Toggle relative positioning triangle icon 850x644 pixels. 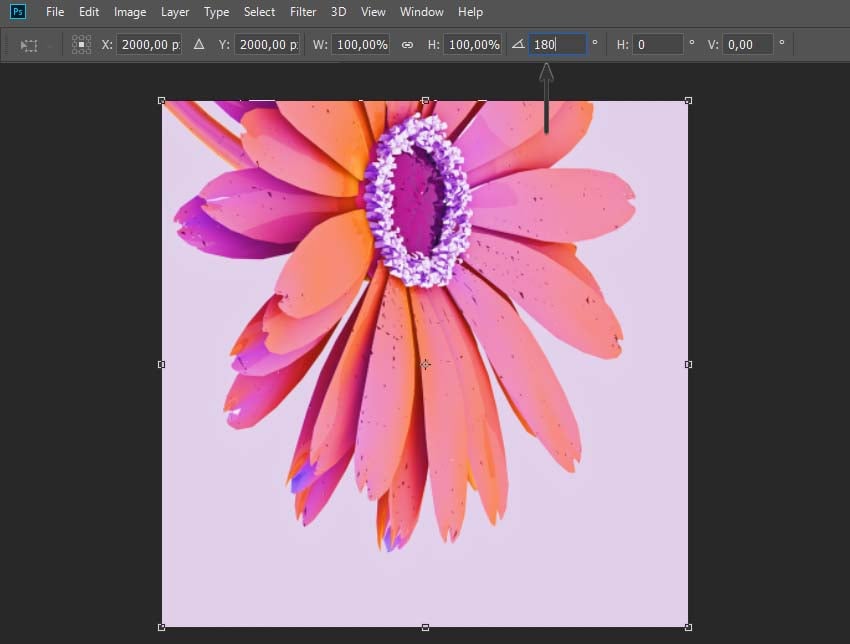198,45
